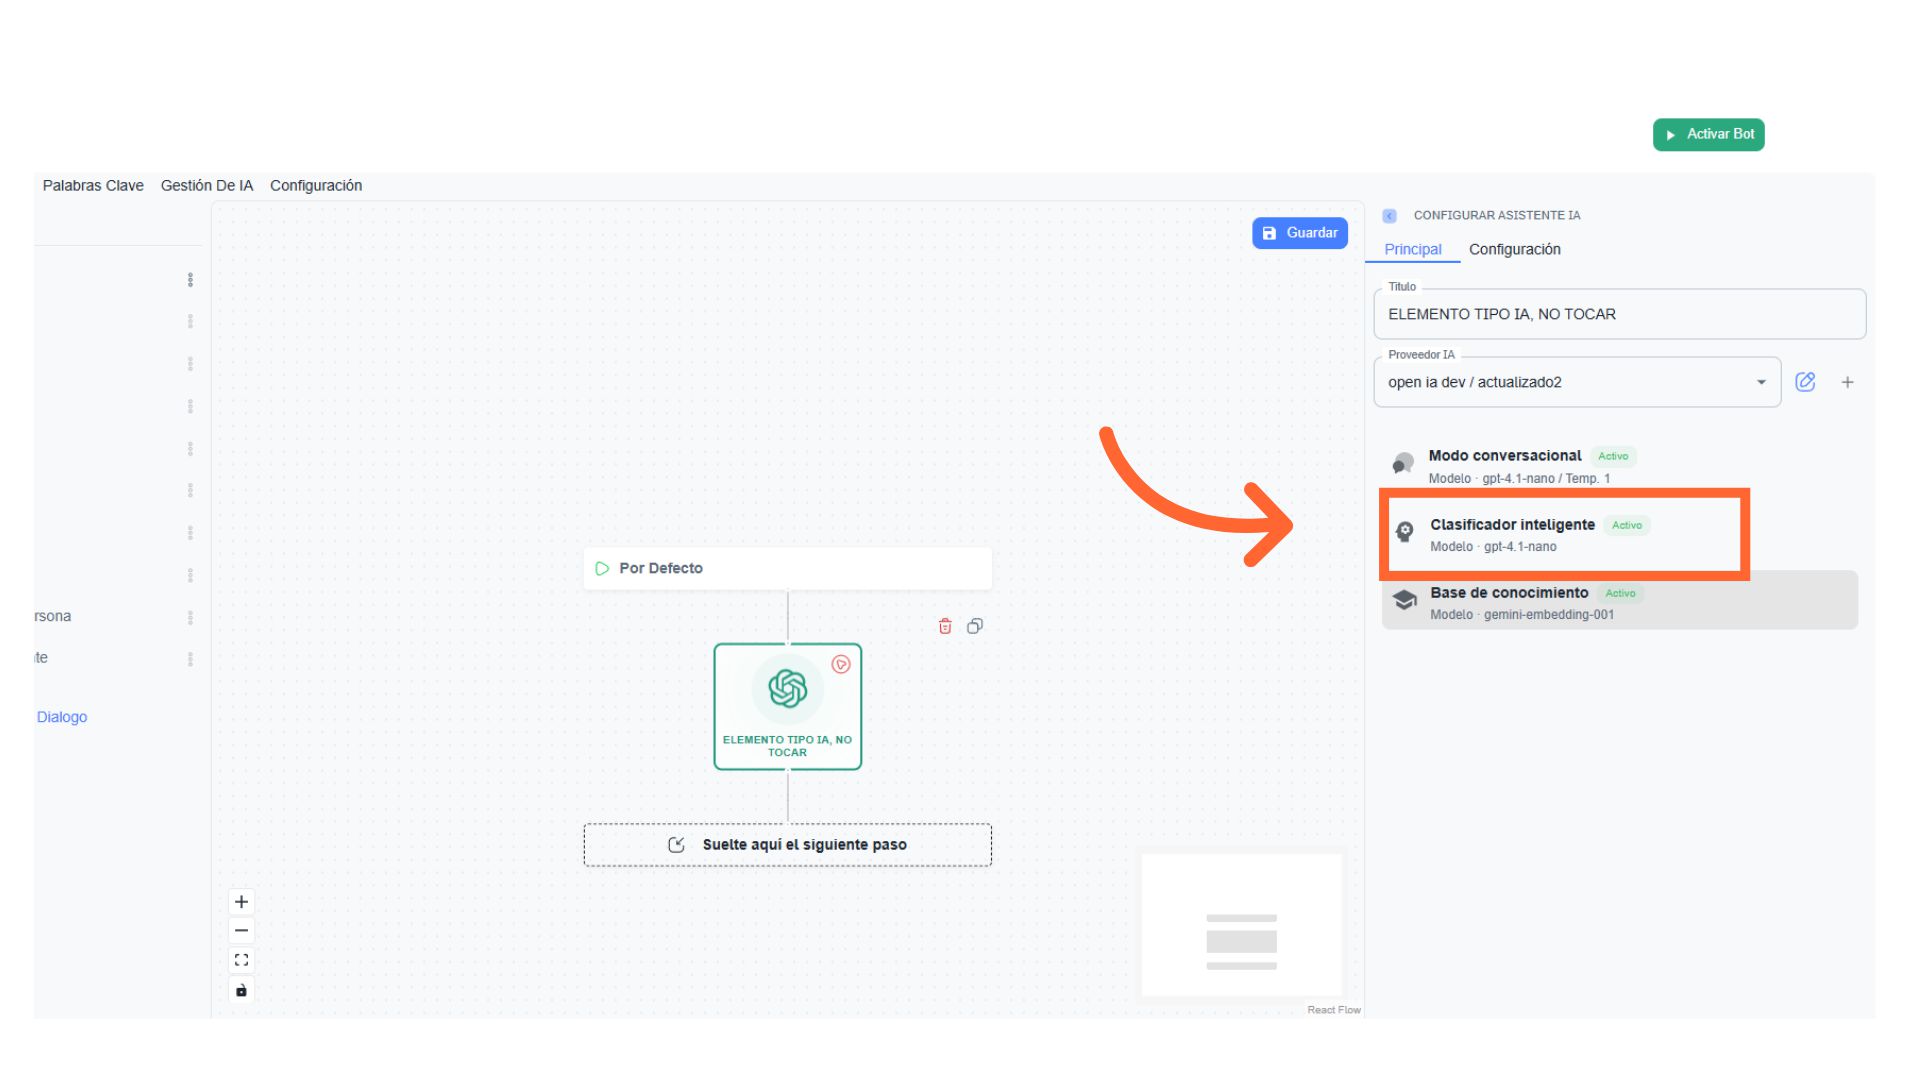Collapse the Configurar Asistente IA panel with the back arrow

click(x=1389, y=216)
